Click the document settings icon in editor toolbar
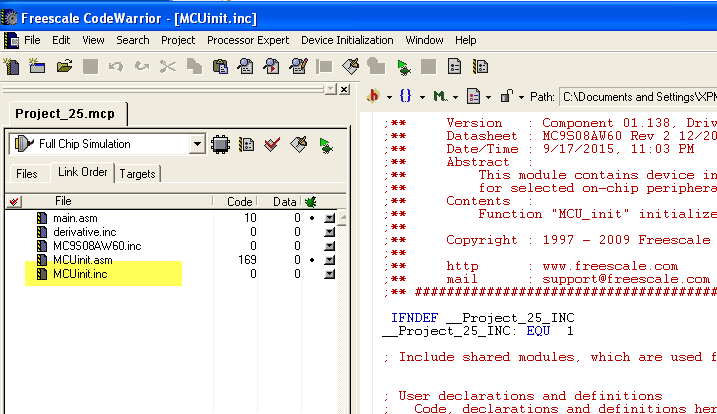The image size is (717, 414). click(473, 96)
